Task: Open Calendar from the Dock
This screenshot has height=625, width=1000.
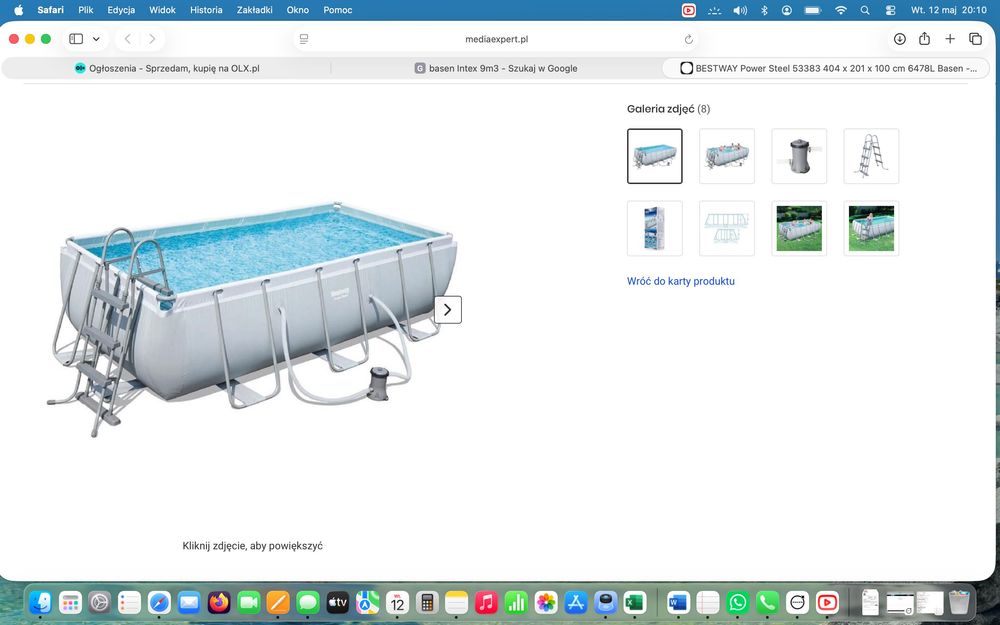Action: (397, 602)
